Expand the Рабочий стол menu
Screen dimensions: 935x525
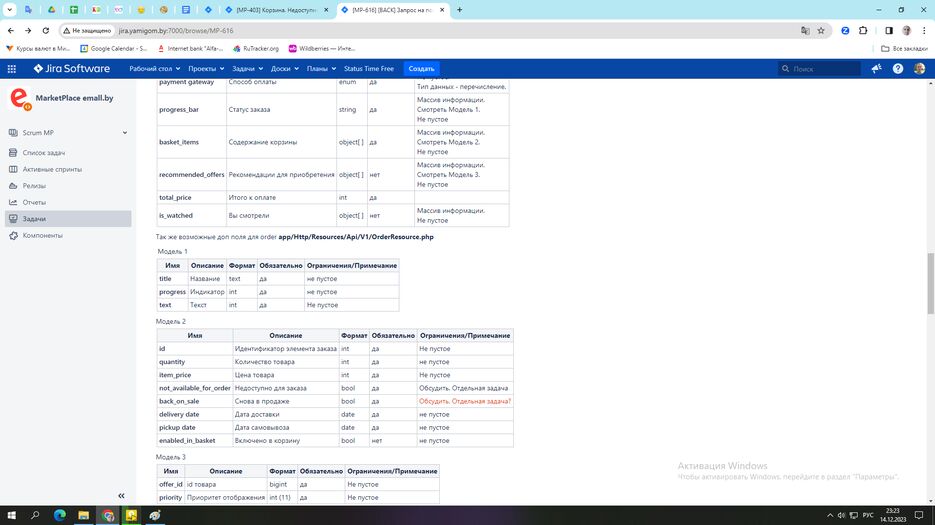(154, 69)
